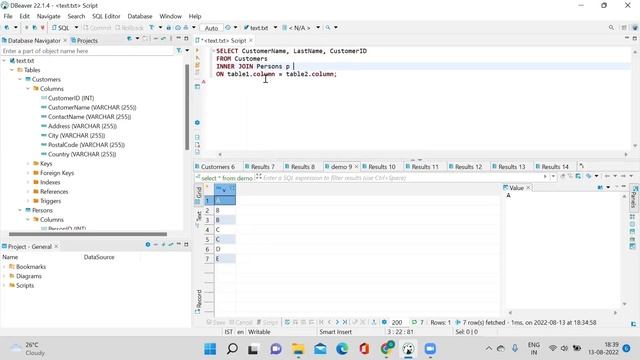Image resolution: width=640 pixels, height=360 pixels.
Task: Click the refresh results icon near 7
Action: click(x=414, y=322)
